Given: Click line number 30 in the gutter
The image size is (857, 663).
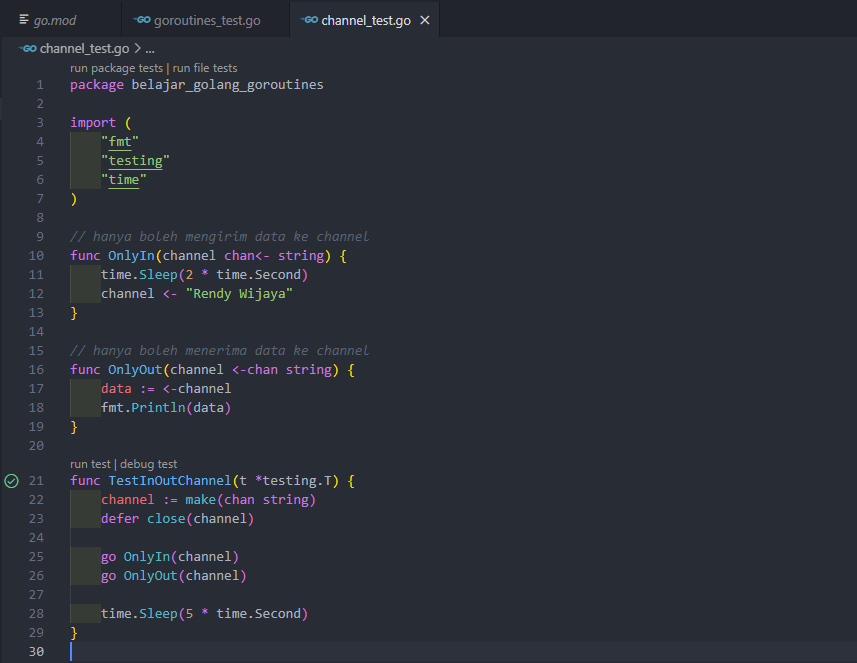Looking at the screenshot, I should [x=36, y=652].
